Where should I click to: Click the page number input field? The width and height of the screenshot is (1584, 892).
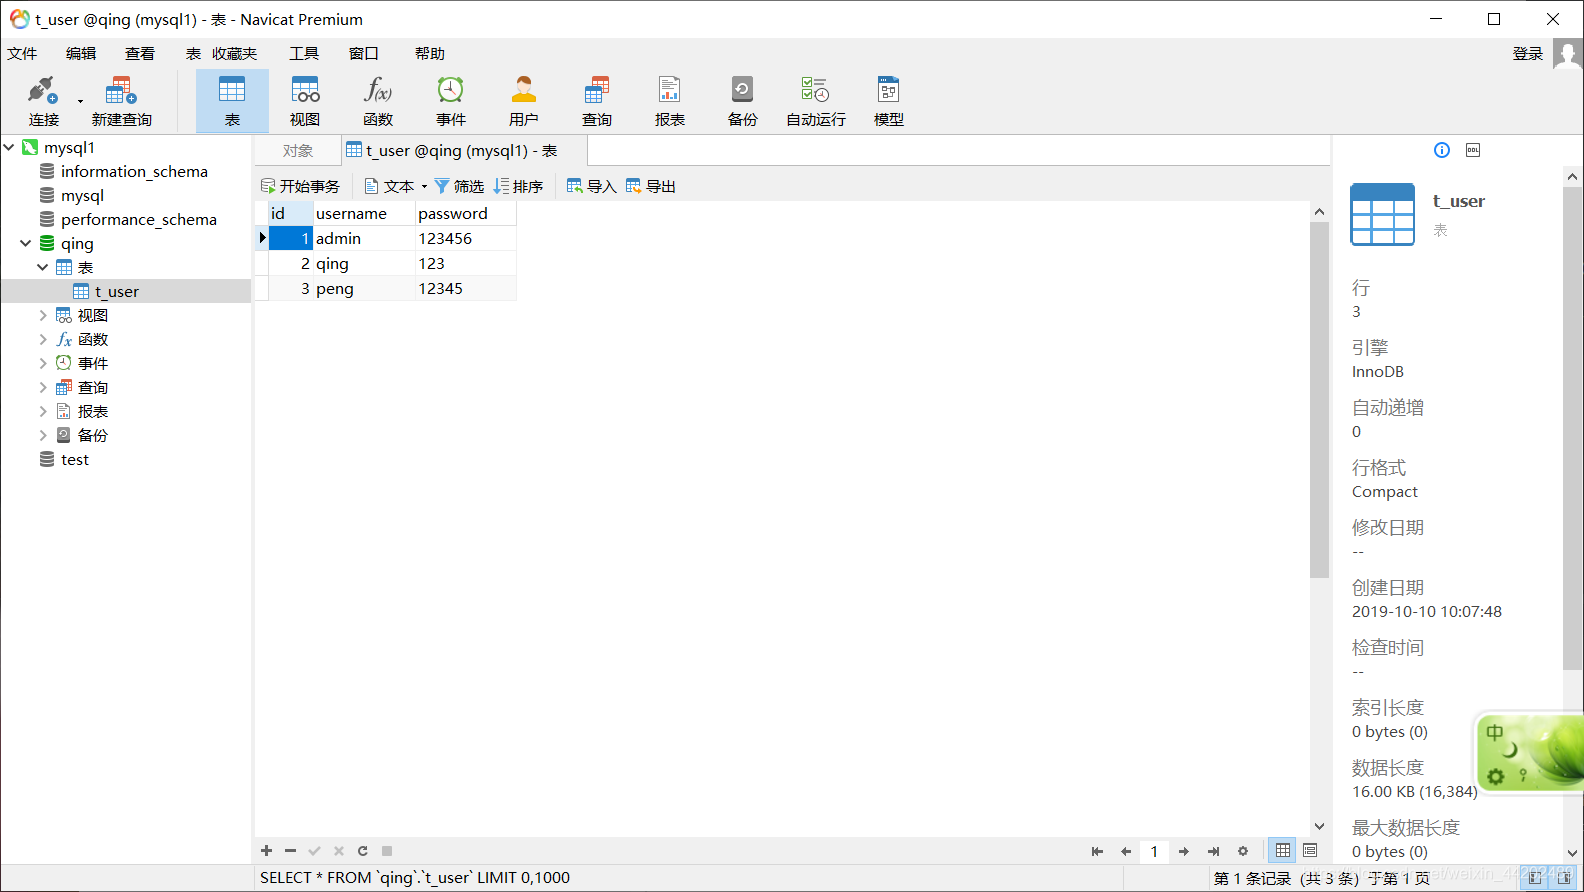click(x=1154, y=851)
